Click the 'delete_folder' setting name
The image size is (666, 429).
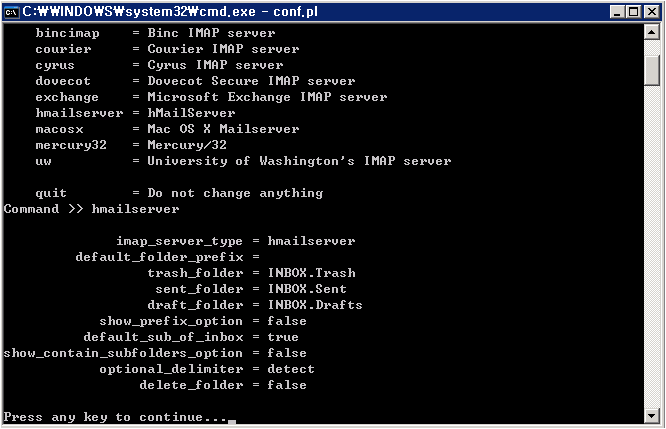[192, 385]
